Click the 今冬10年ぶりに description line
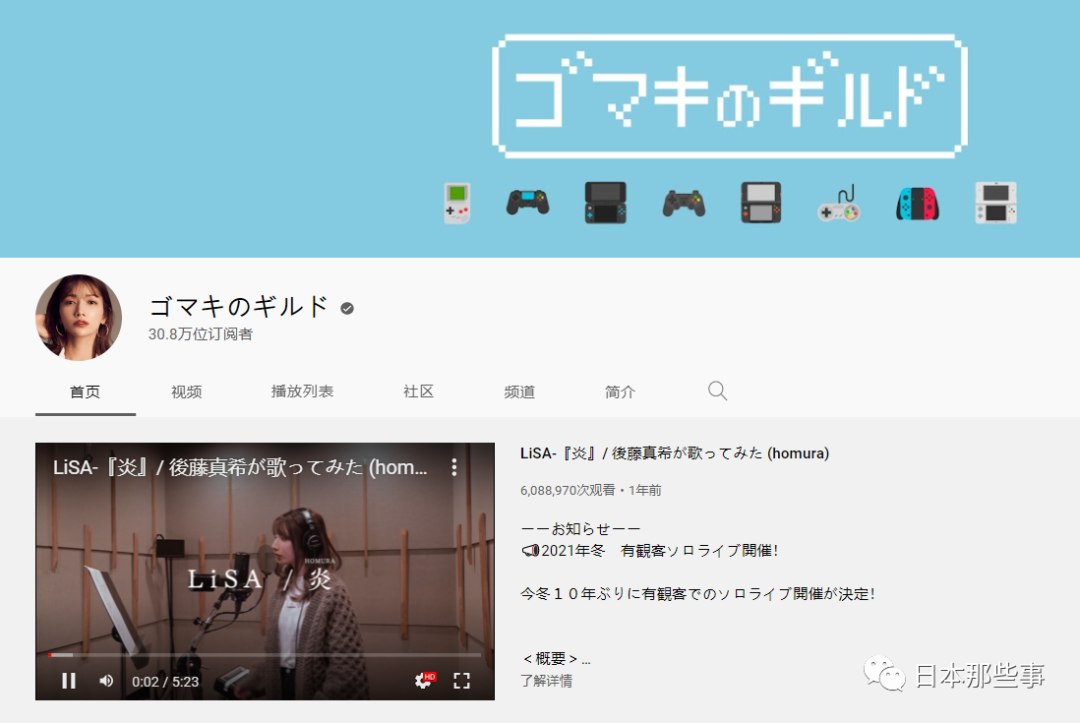This screenshot has width=1080, height=723. click(697, 594)
